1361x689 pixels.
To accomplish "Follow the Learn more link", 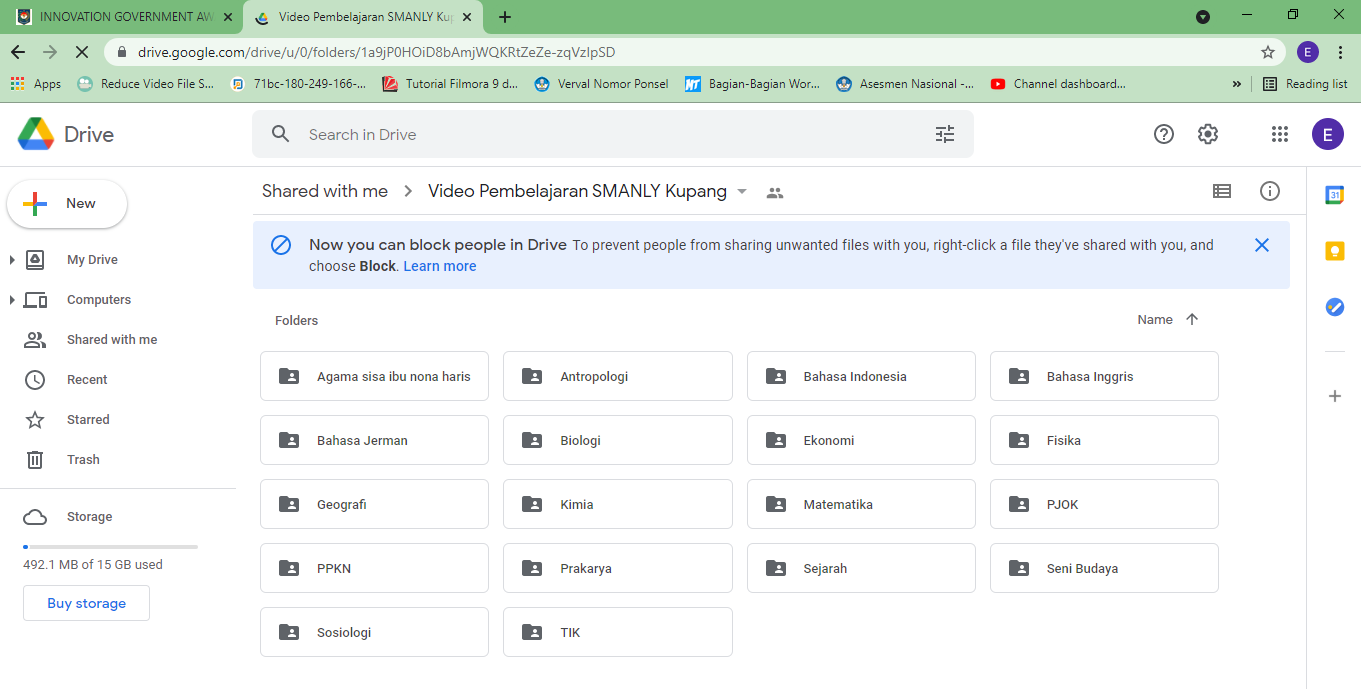I will (x=439, y=266).
